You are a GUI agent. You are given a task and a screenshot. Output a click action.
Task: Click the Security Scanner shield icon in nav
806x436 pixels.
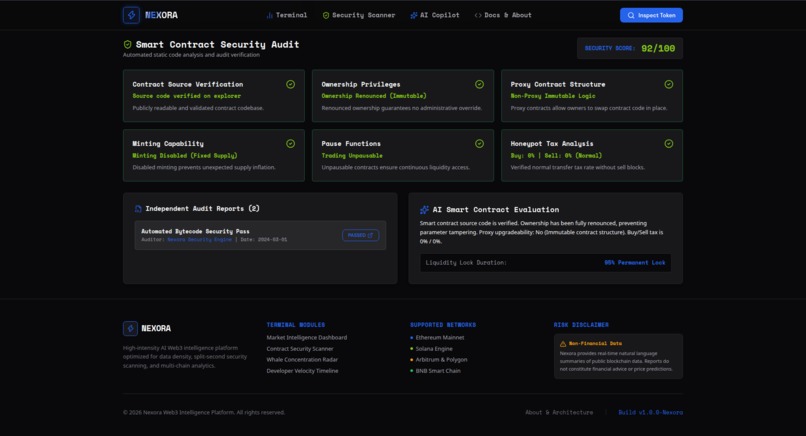pos(326,15)
